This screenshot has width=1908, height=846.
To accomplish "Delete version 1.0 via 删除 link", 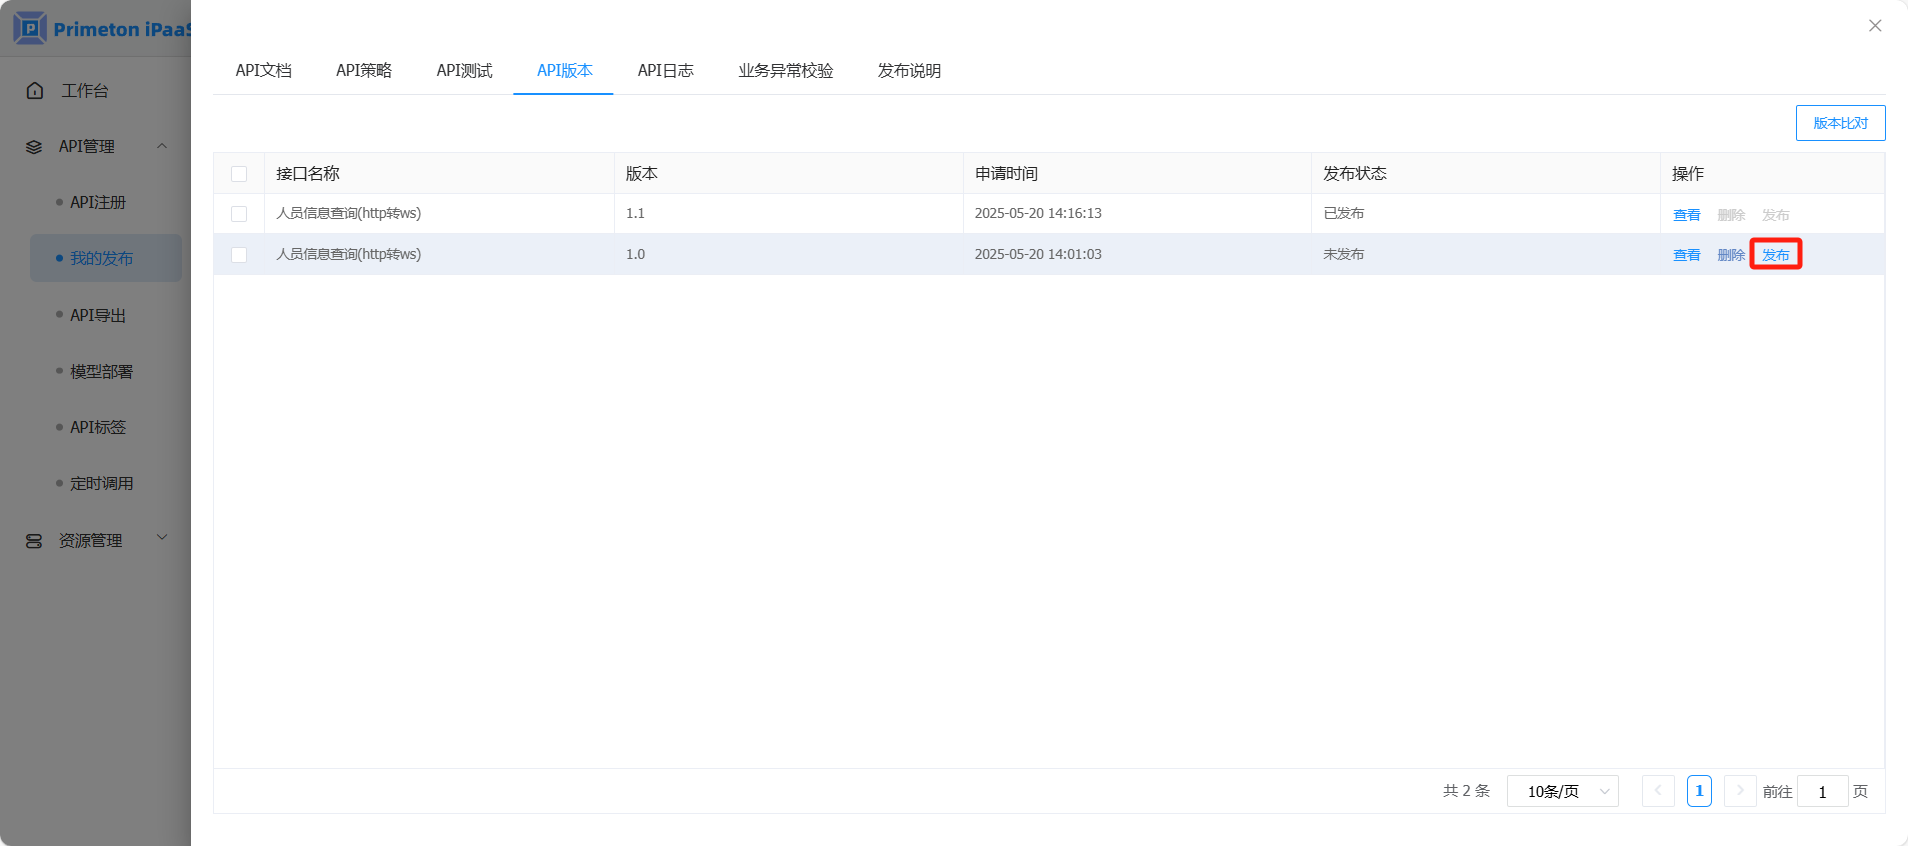I will coord(1730,255).
